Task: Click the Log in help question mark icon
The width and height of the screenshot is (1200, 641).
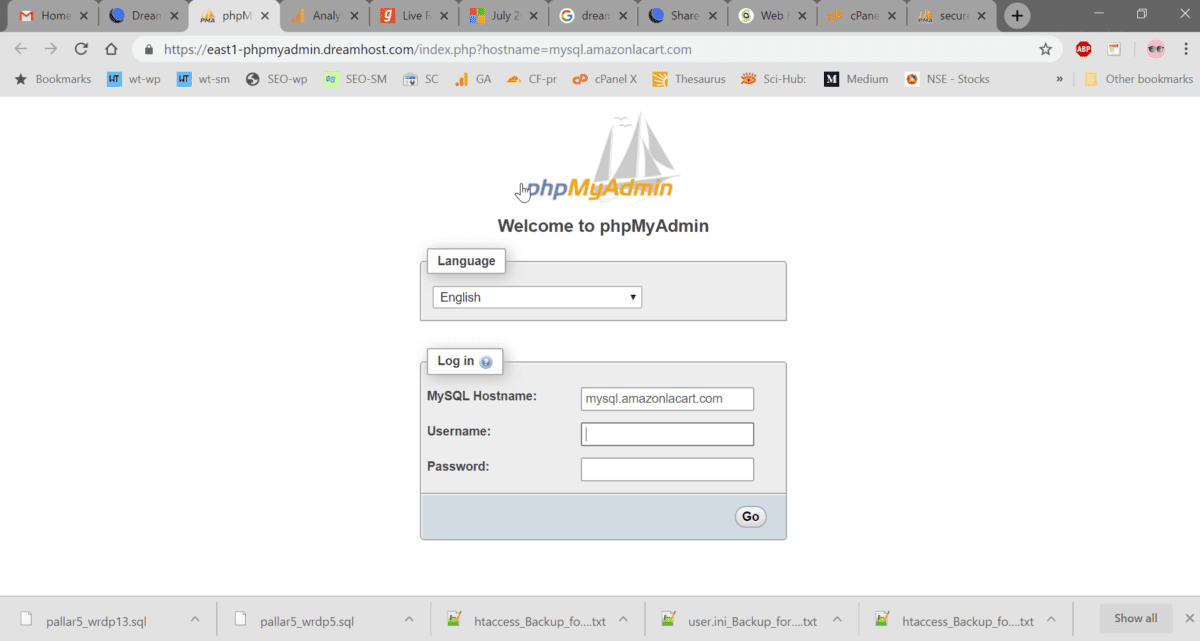Action: [x=486, y=362]
